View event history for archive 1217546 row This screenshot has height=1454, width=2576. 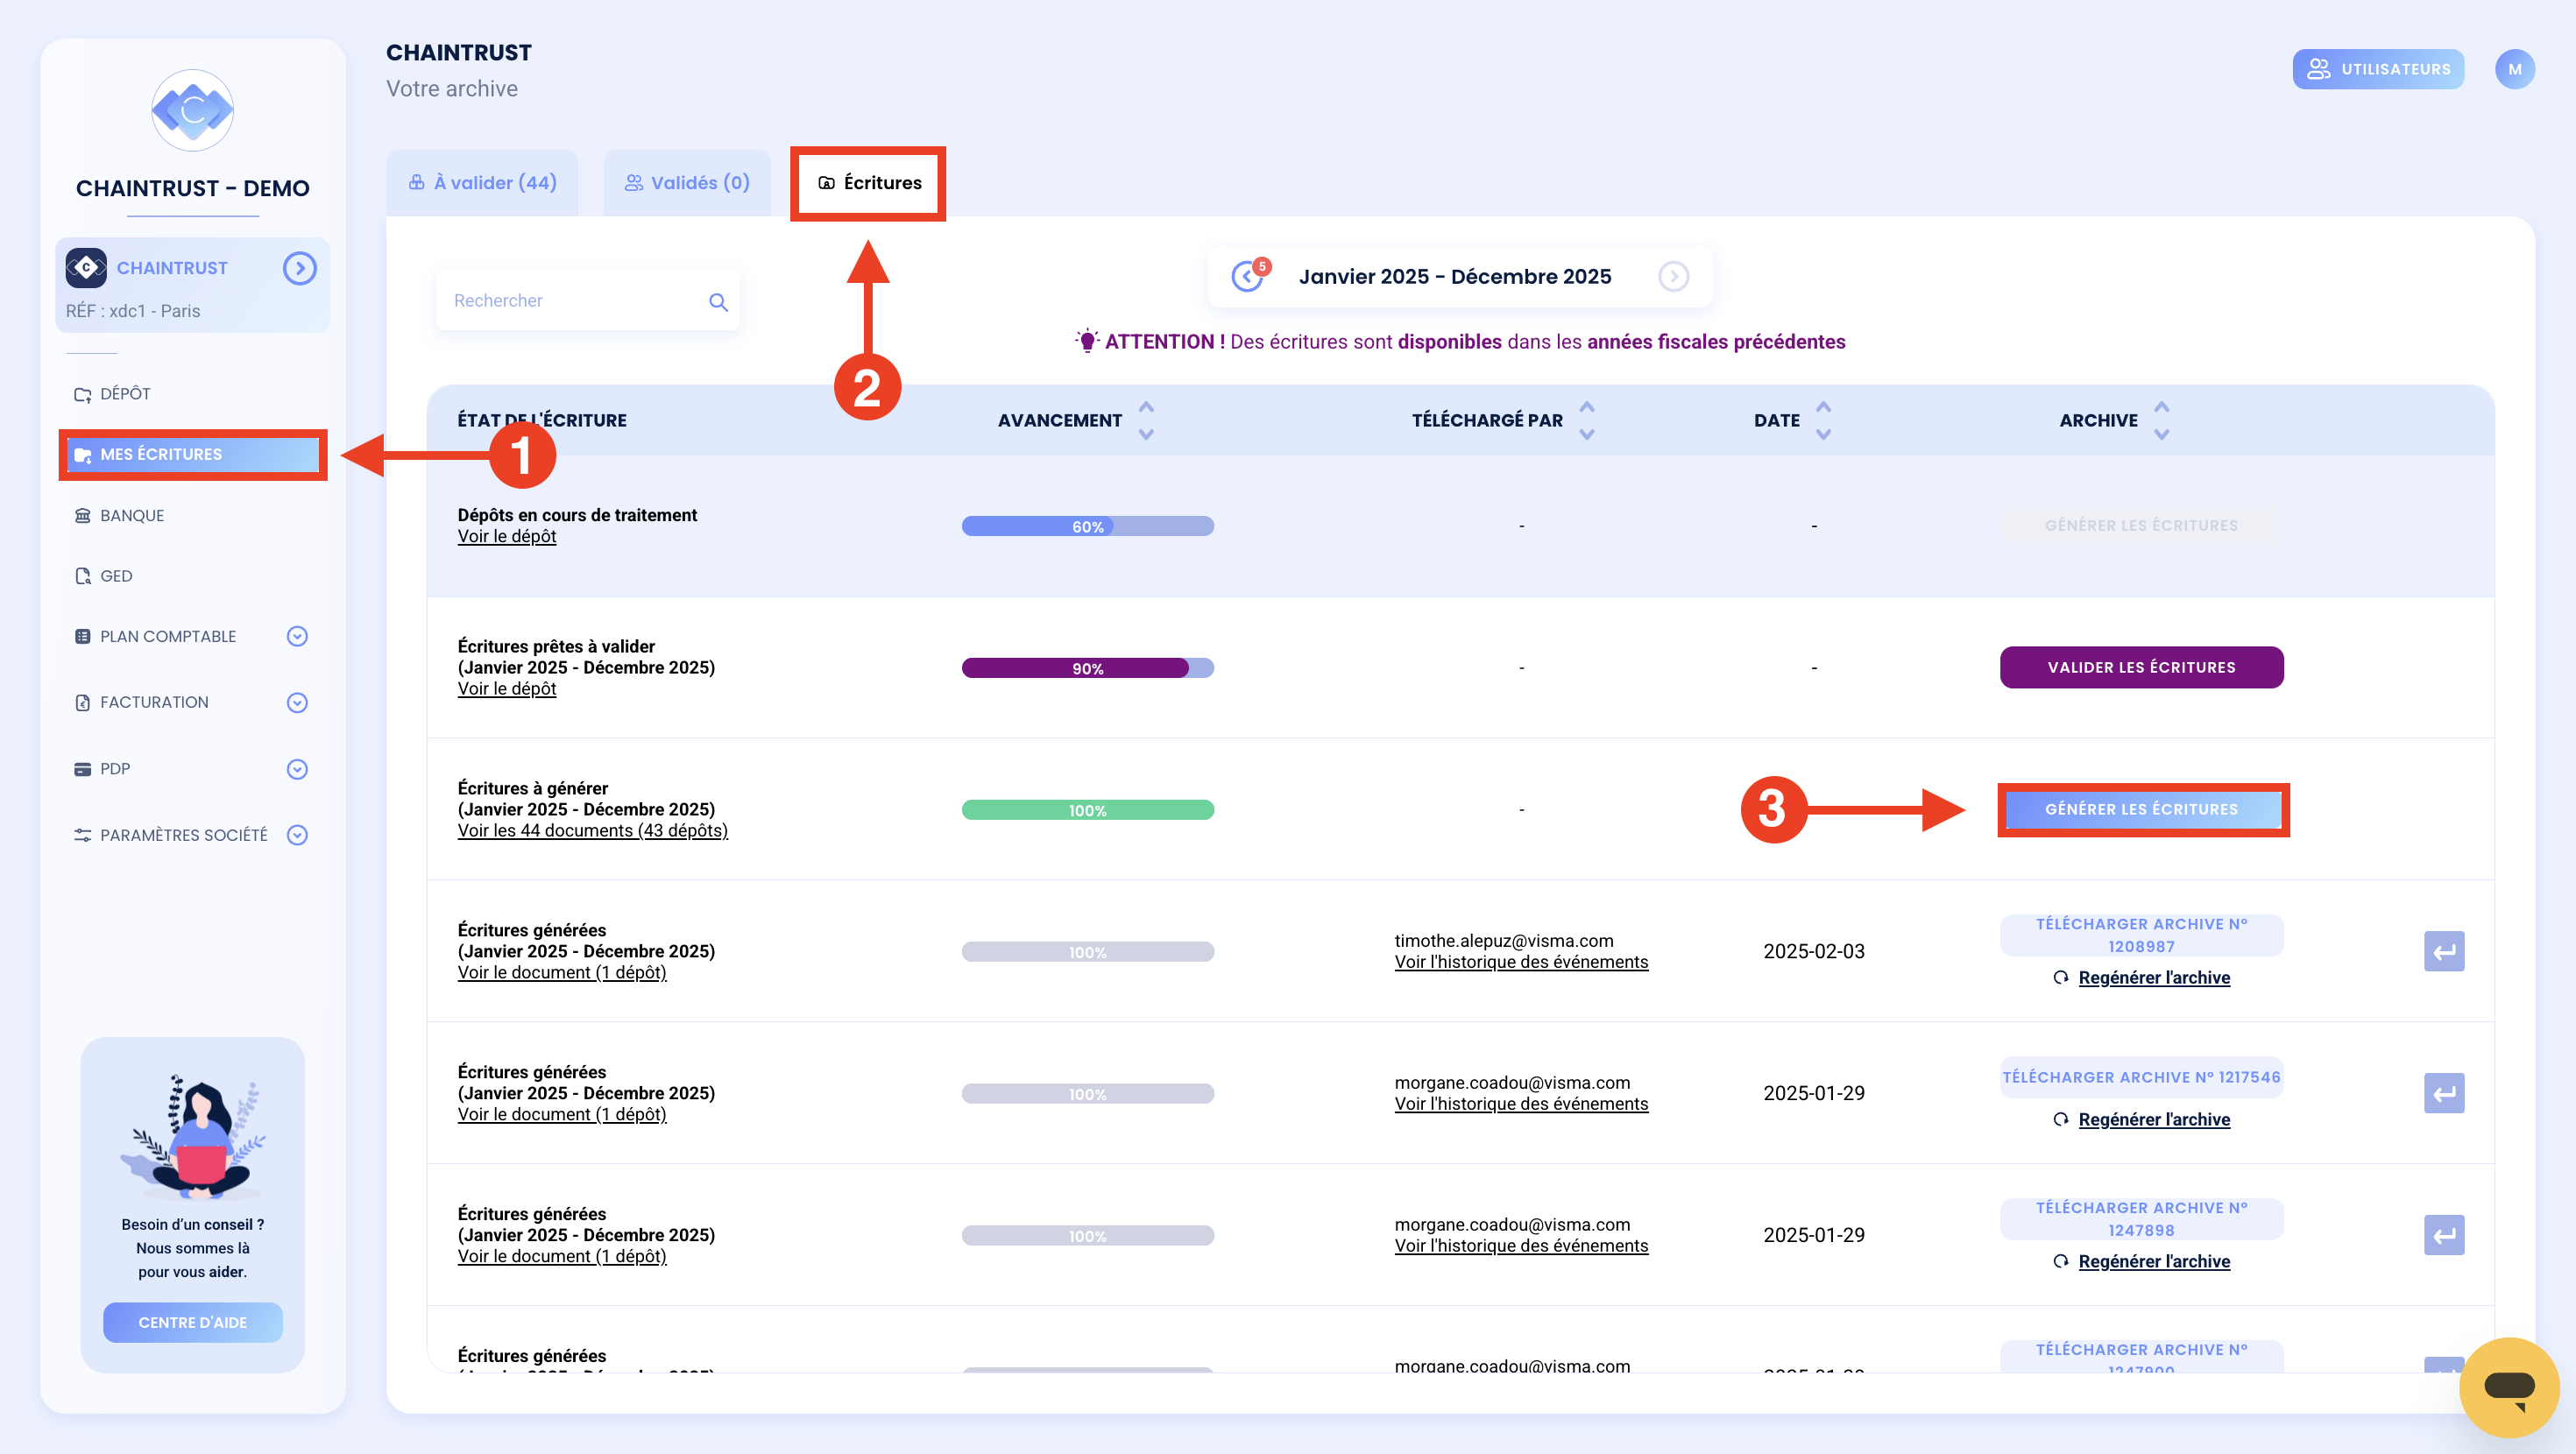1521,1104
